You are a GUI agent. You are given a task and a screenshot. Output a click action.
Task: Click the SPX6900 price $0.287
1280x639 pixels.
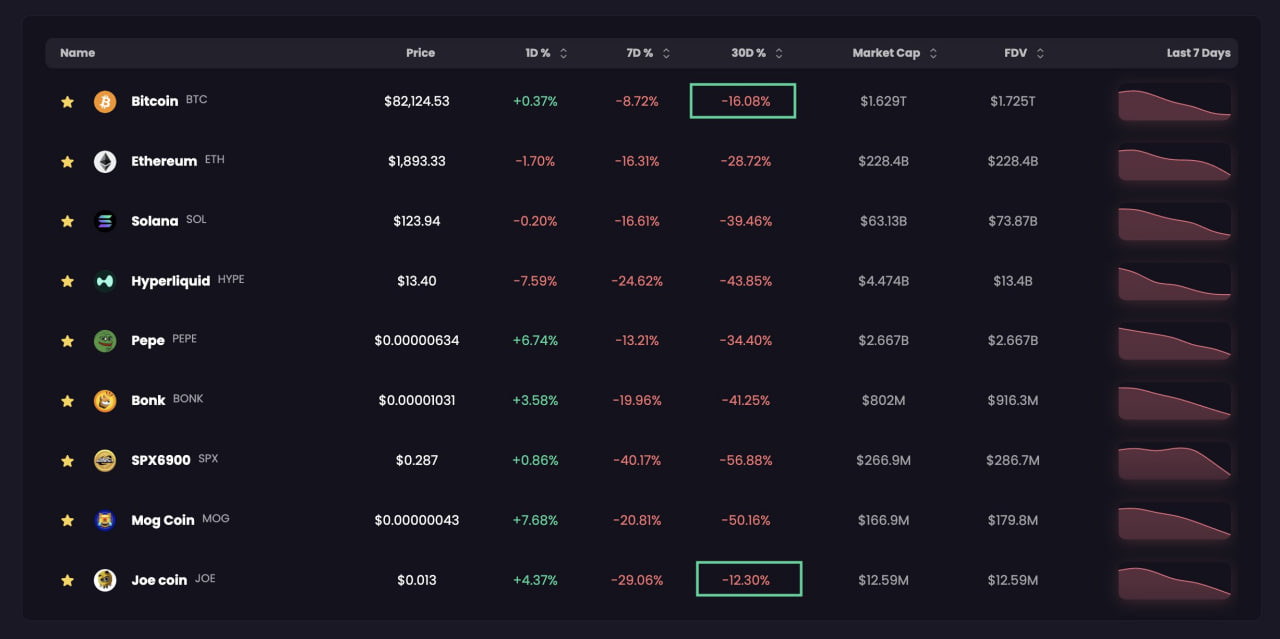pyautogui.click(x=417, y=460)
